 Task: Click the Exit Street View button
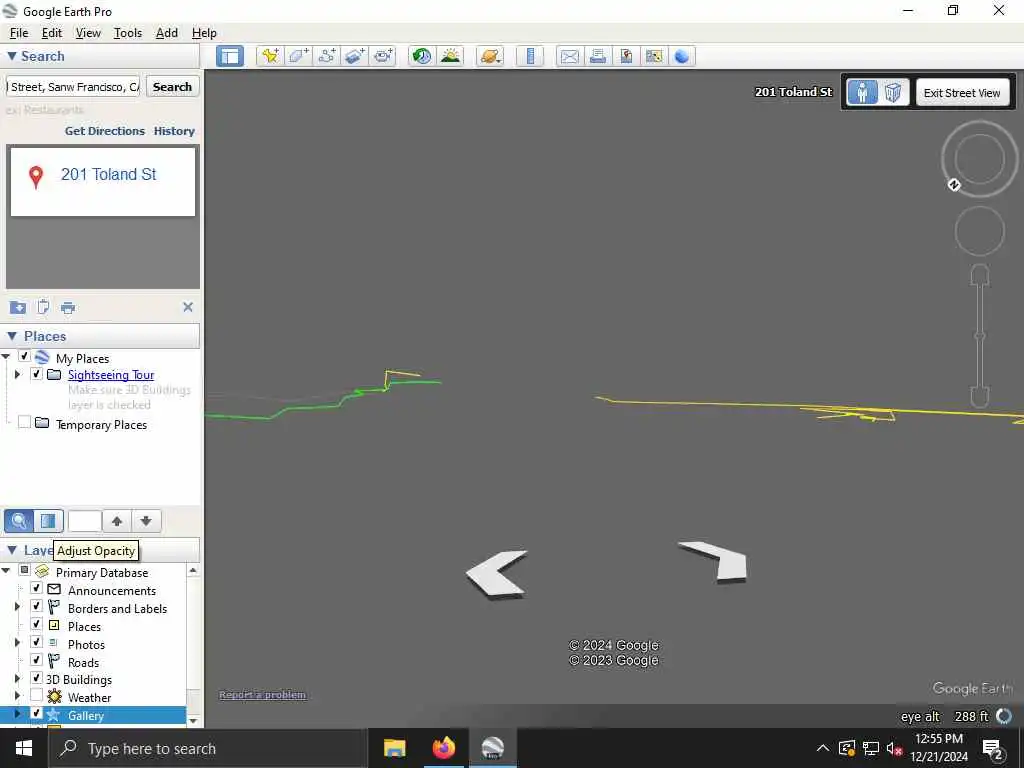pos(962,93)
